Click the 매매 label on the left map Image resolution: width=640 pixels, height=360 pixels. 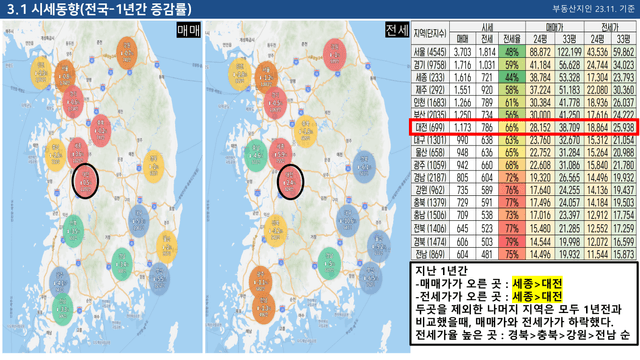[189, 30]
